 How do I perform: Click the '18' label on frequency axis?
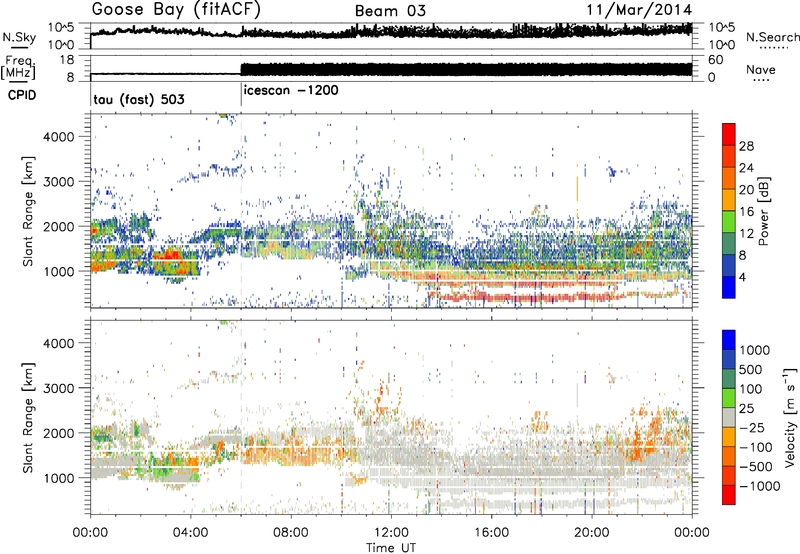click(x=66, y=60)
